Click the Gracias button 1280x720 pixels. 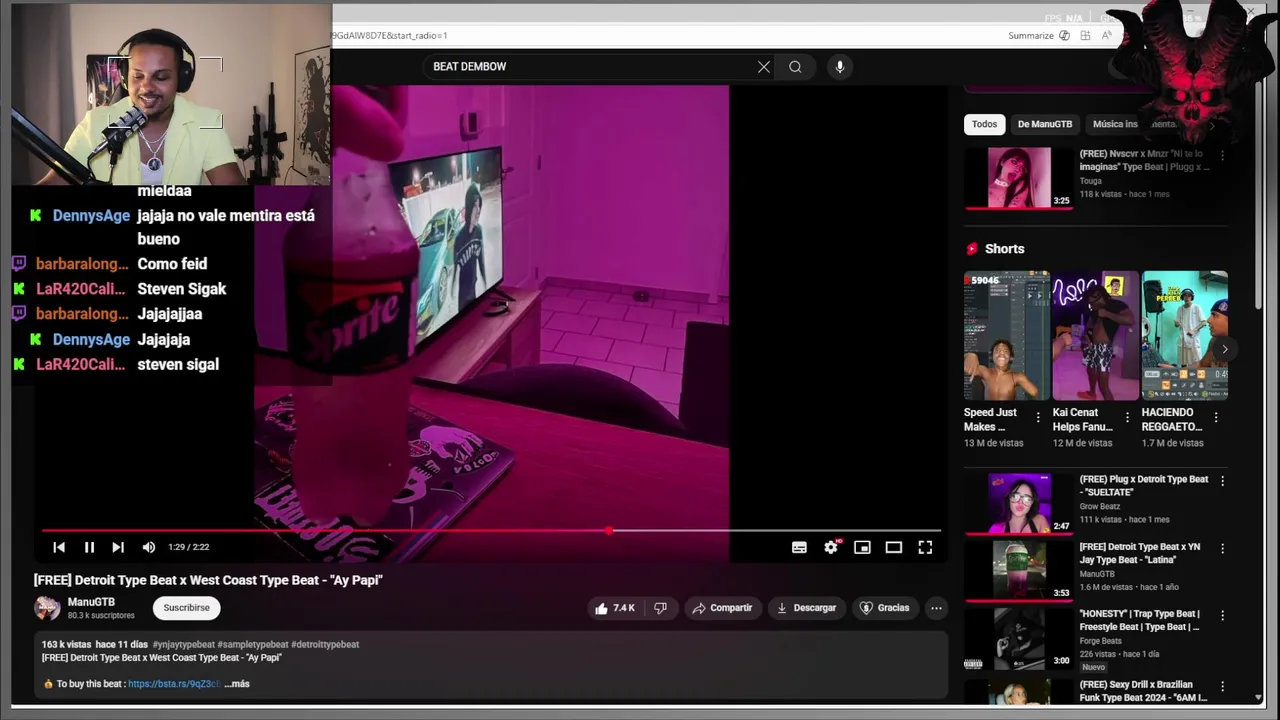tap(885, 608)
